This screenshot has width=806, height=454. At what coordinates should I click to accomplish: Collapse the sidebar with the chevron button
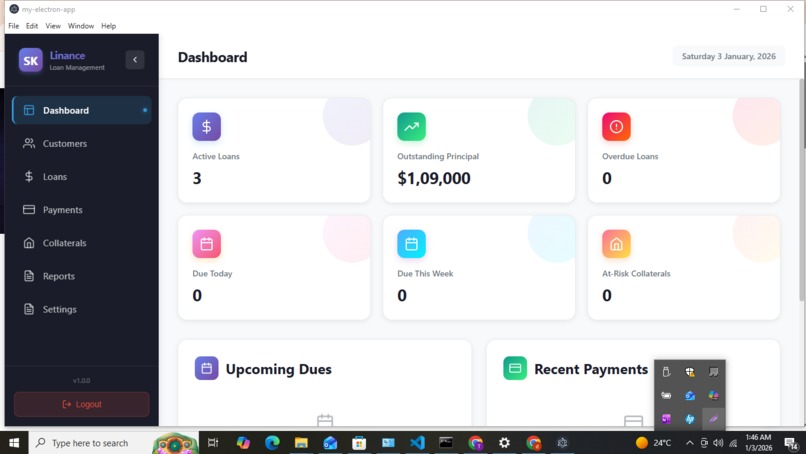pos(135,60)
